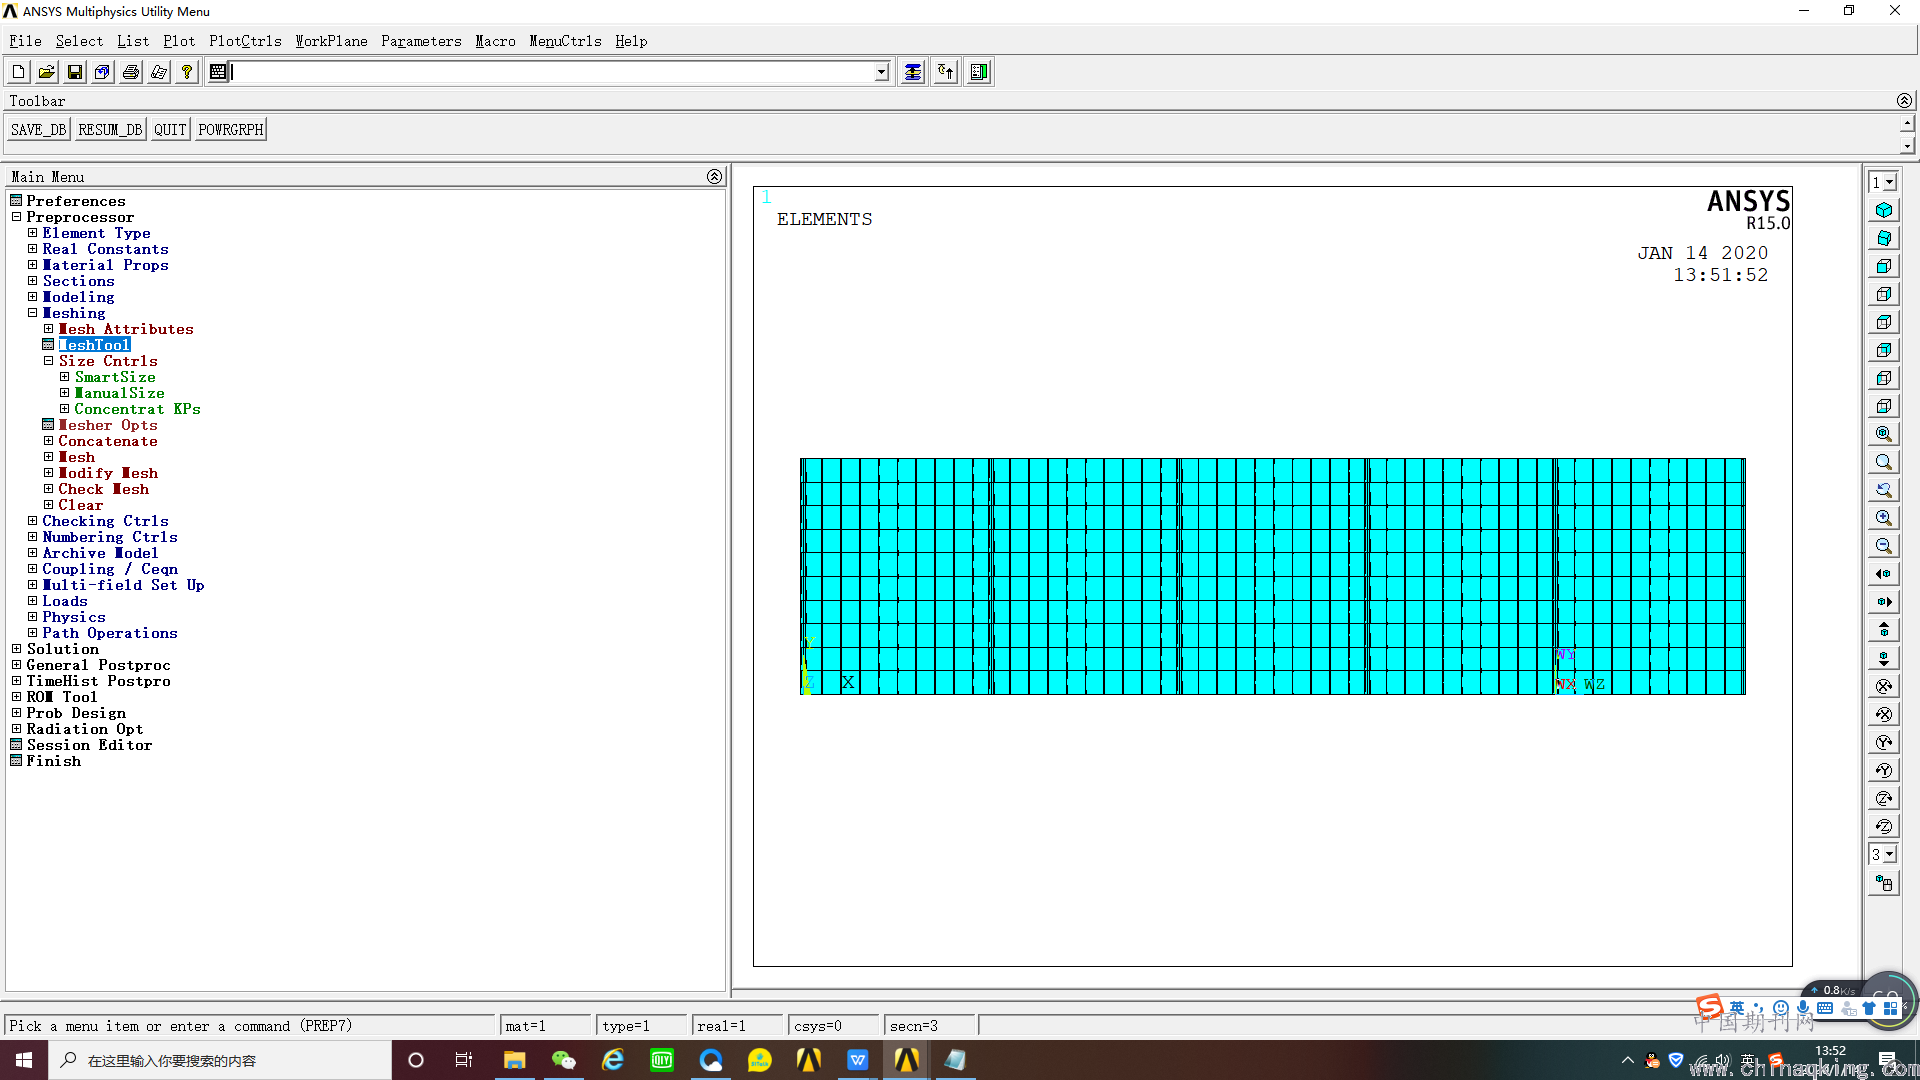
Task: Click the Reset Picking icon
Action: pos(946,72)
